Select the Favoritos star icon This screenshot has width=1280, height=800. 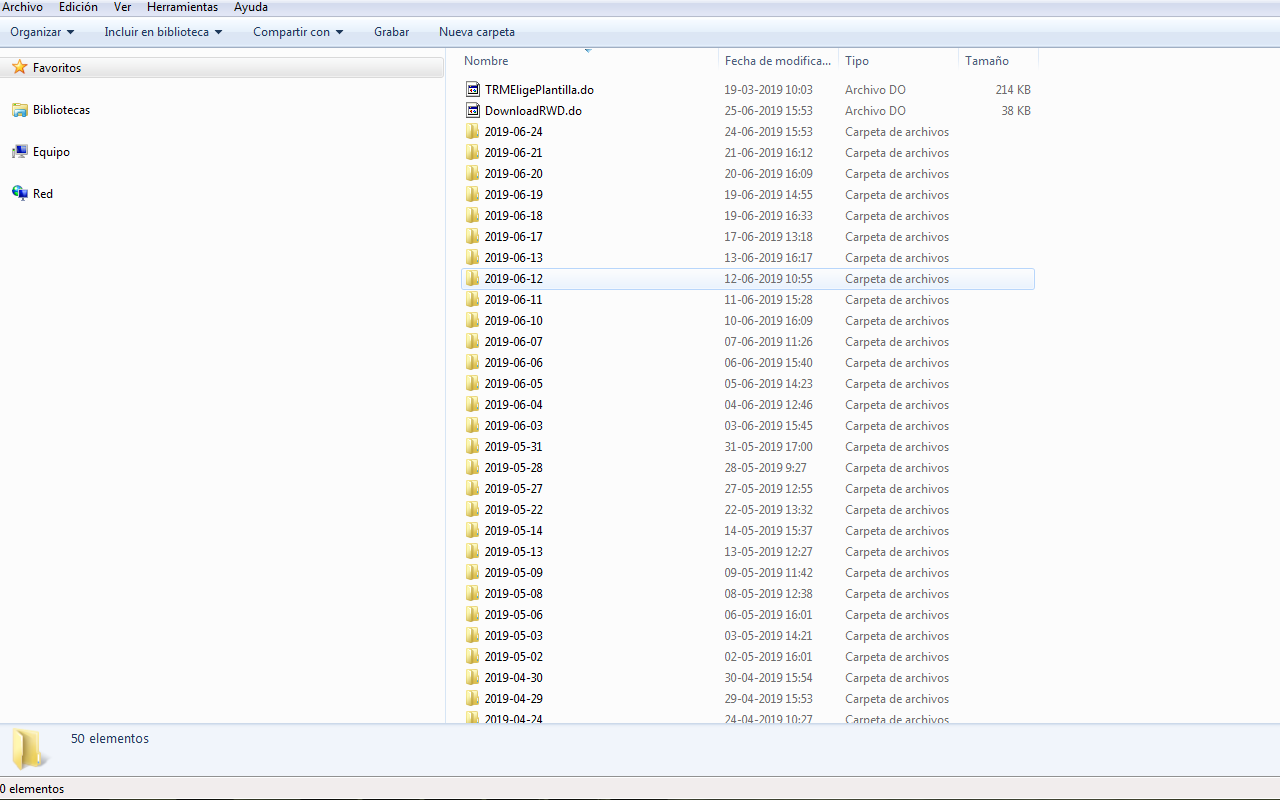(20, 68)
